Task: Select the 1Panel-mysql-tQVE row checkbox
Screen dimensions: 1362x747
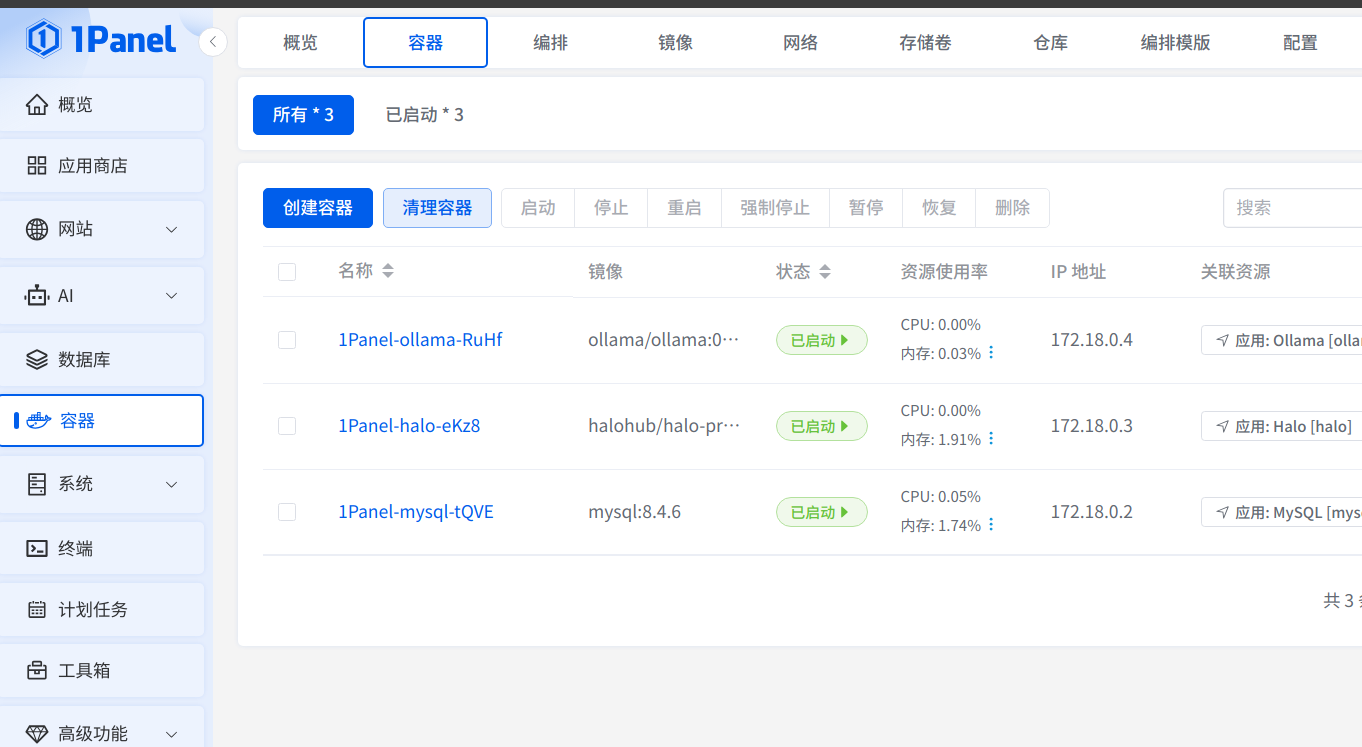Action: click(287, 512)
